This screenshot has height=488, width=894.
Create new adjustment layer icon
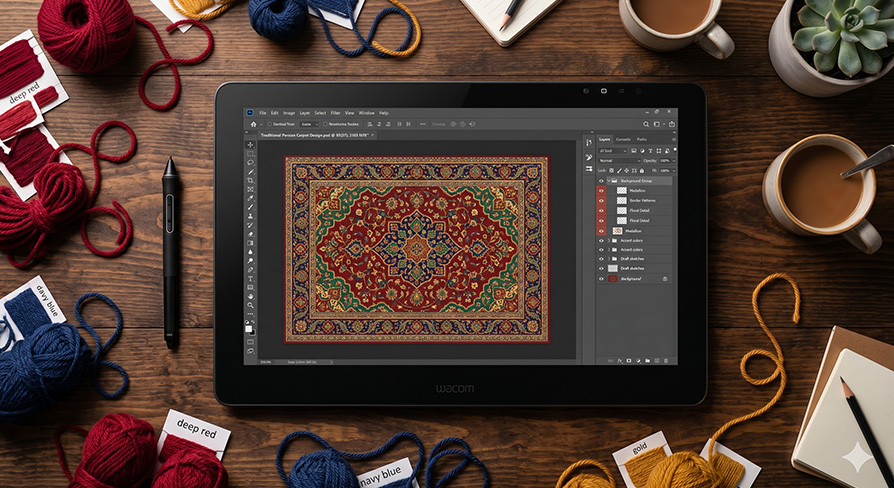638,360
